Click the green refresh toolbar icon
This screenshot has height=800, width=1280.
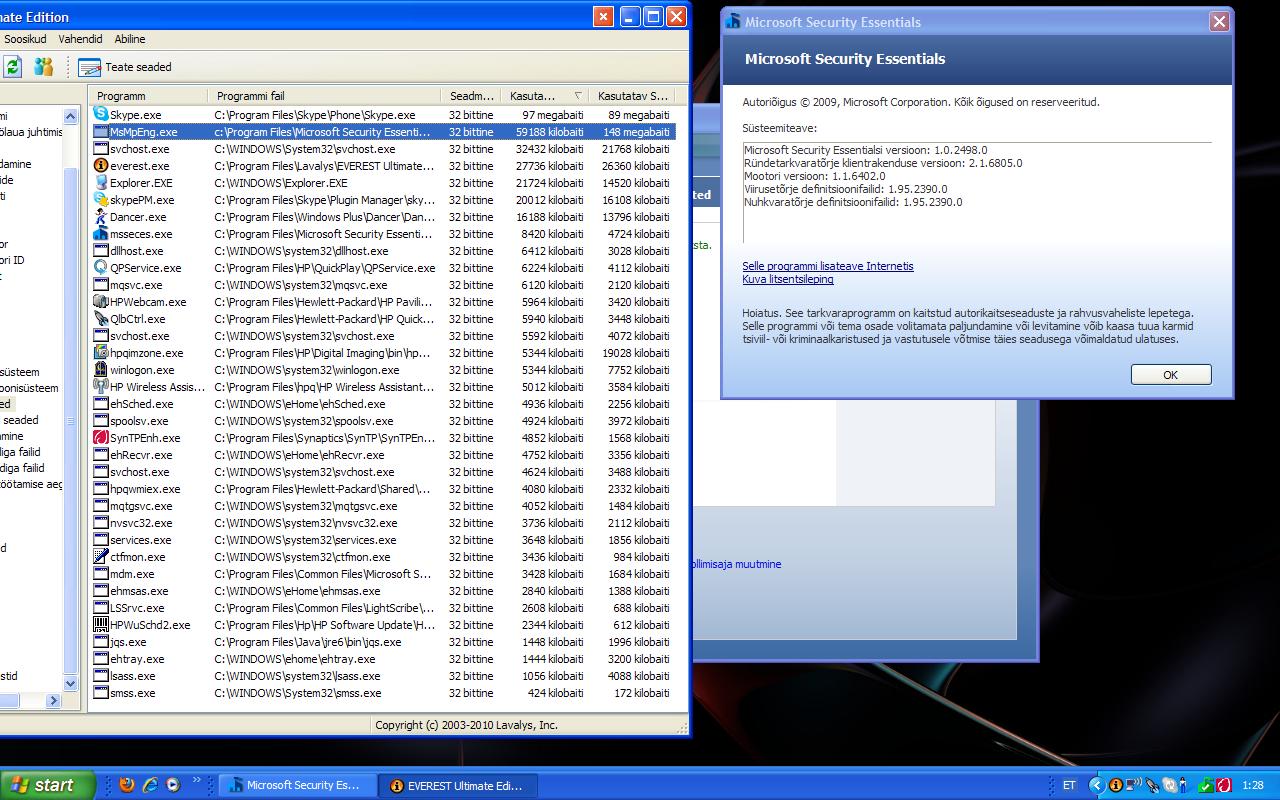pyautogui.click(x=12, y=67)
